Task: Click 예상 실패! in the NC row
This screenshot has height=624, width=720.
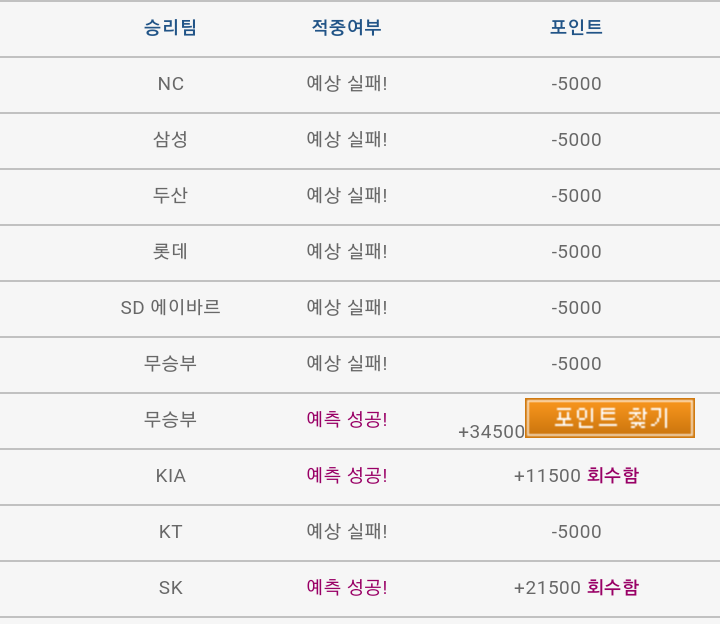Action: point(346,84)
